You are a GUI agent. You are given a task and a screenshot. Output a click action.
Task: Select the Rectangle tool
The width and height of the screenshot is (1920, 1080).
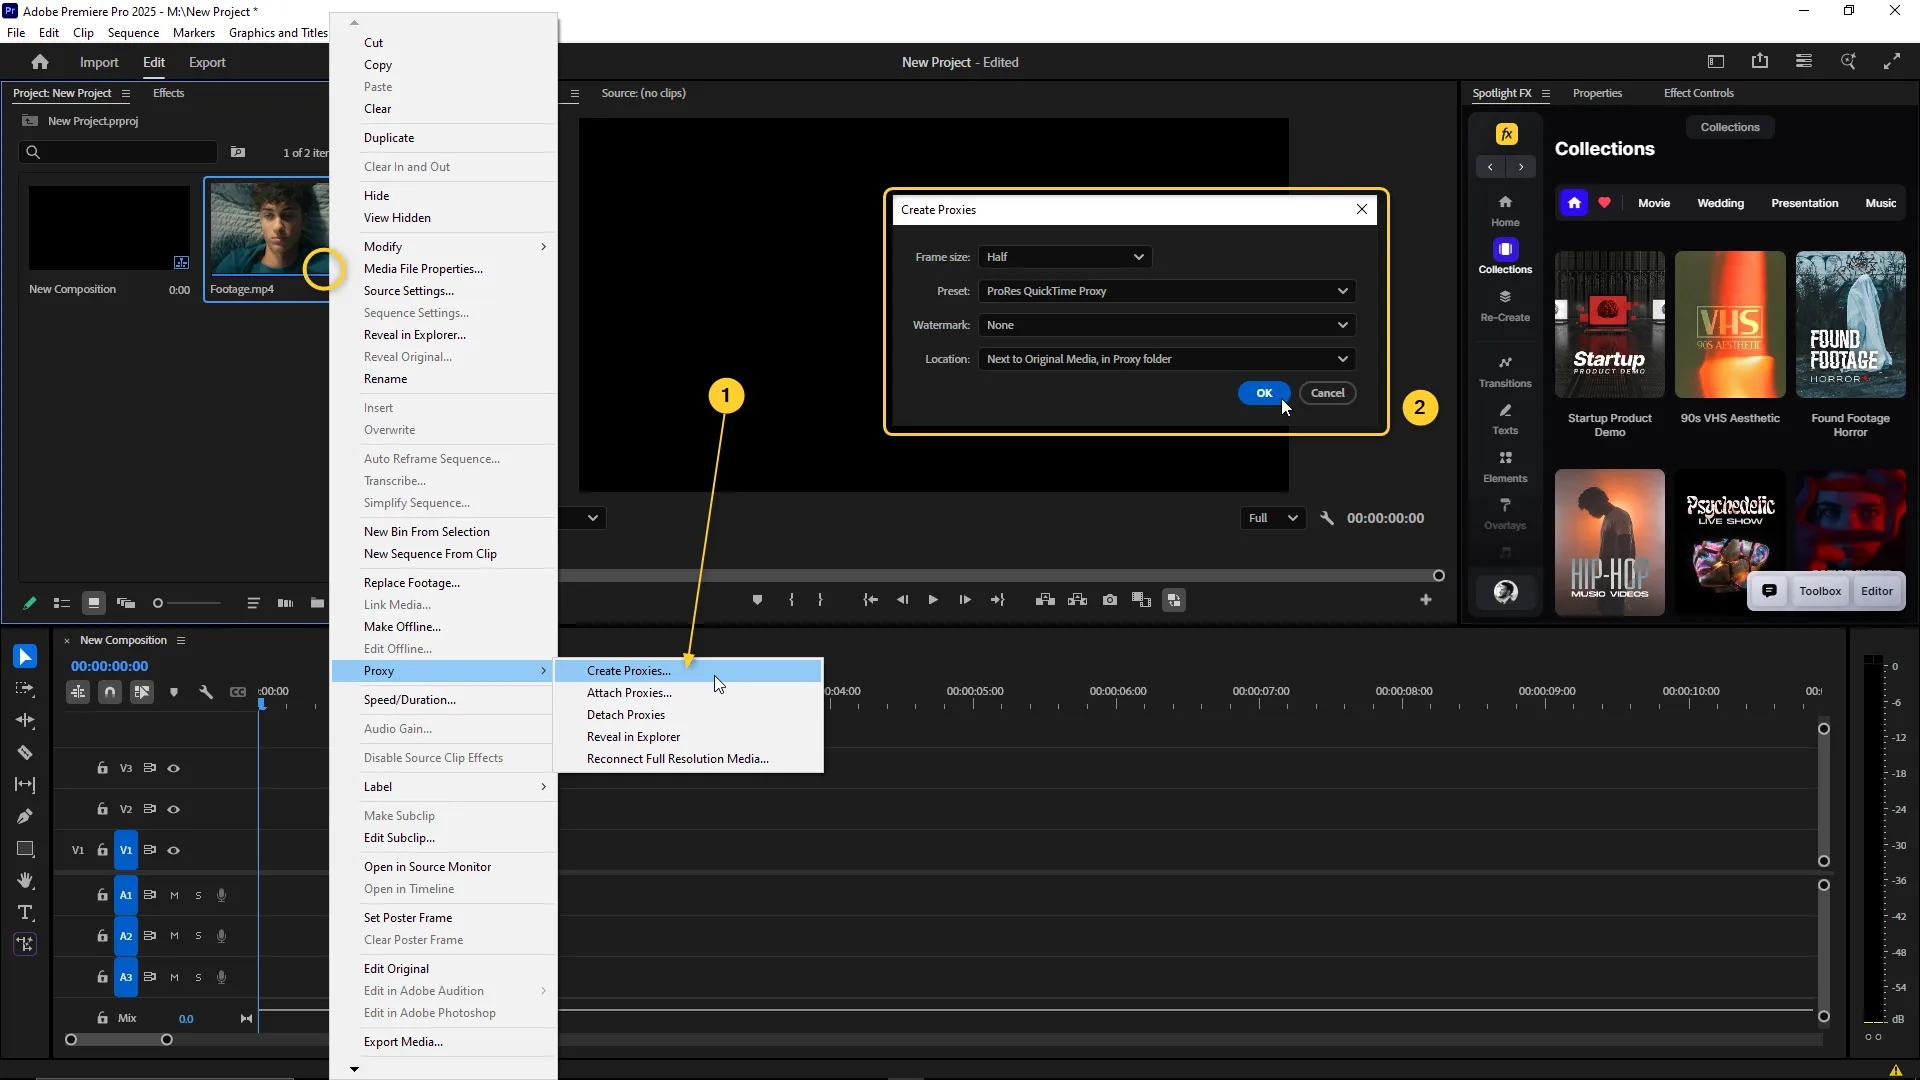[25, 848]
